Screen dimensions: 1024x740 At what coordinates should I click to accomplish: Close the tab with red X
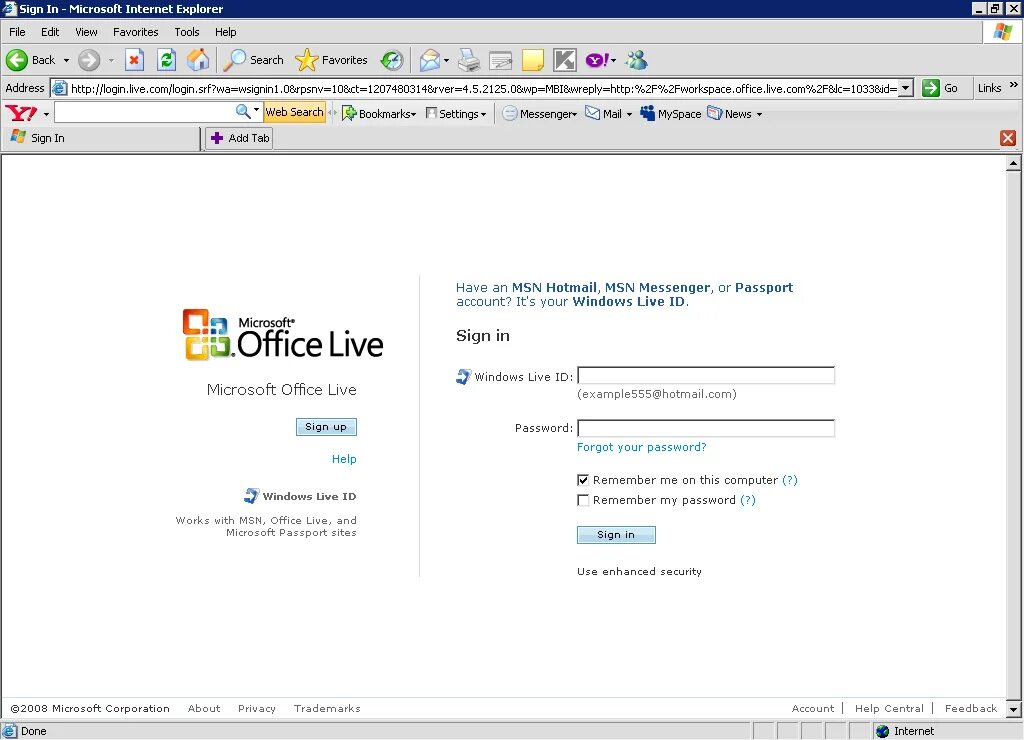click(1008, 138)
